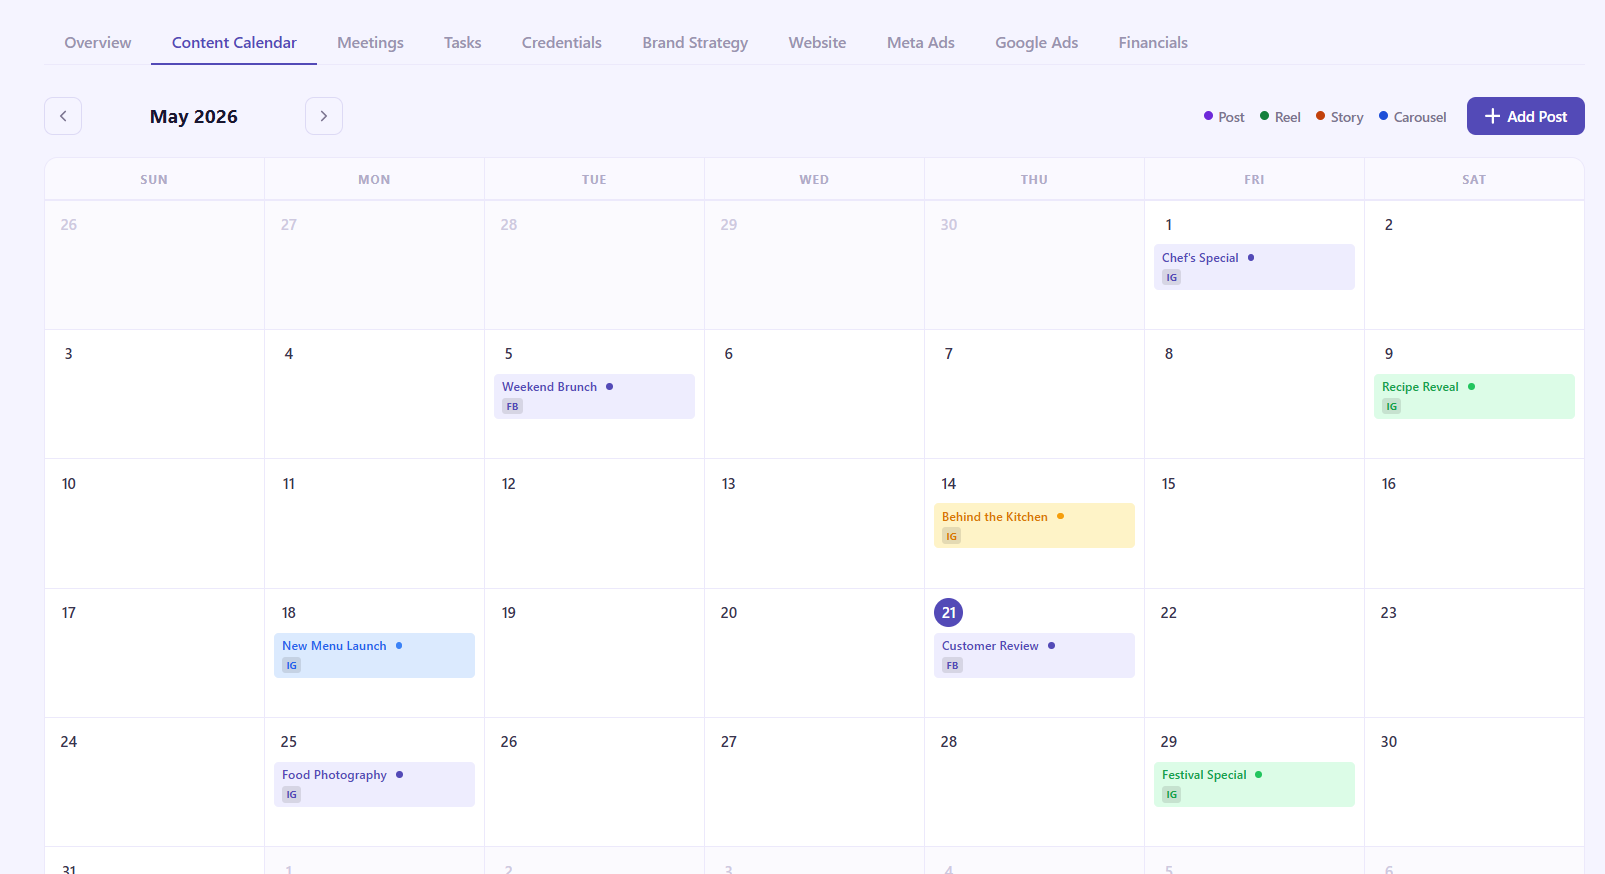Select the day cell for May 10
The height and width of the screenshot is (874, 1605).
pos(154,523)
